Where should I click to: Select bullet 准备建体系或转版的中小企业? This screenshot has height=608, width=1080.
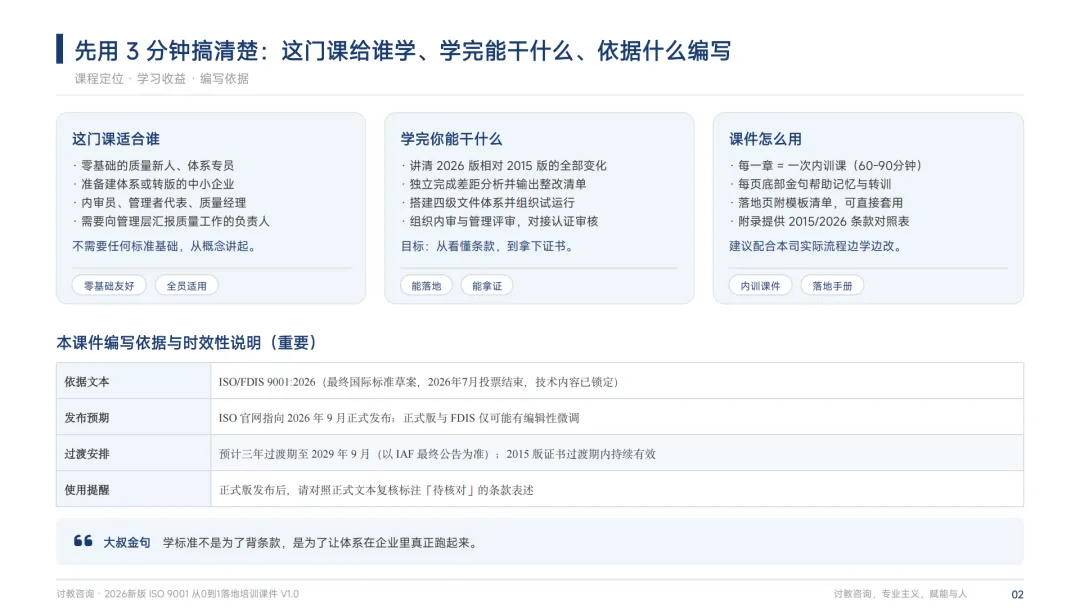[154, 185]
